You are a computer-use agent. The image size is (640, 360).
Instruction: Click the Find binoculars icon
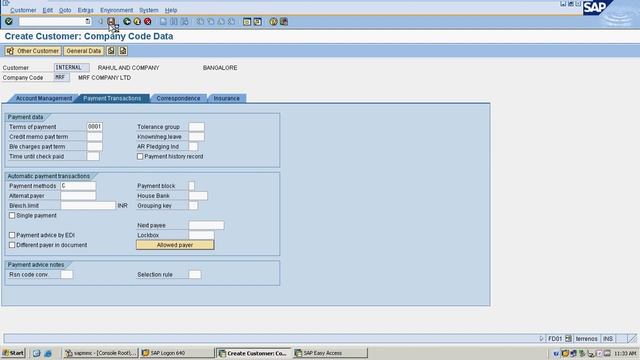tap(174, 21)
